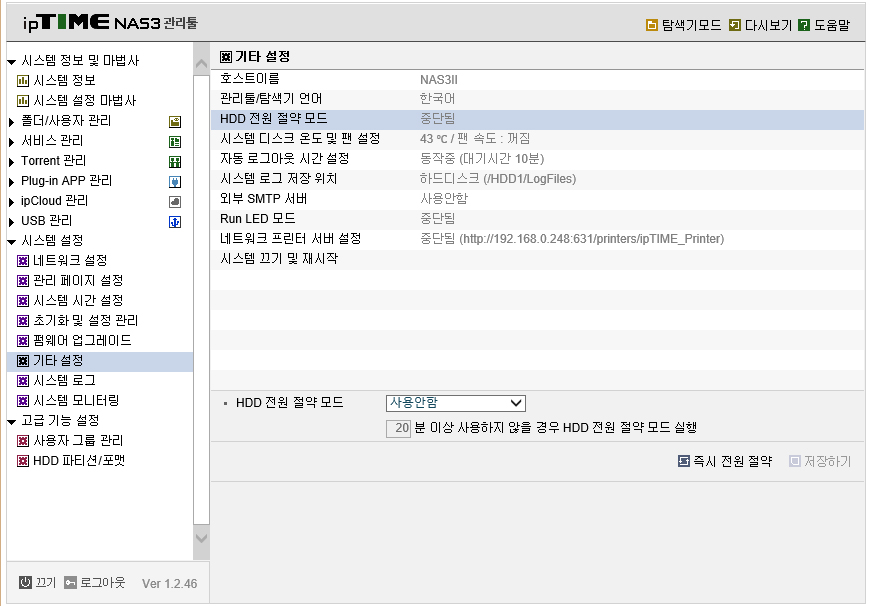Click icon beside 시스템 정보
870x606 pixels.
[x=23, y=81]
